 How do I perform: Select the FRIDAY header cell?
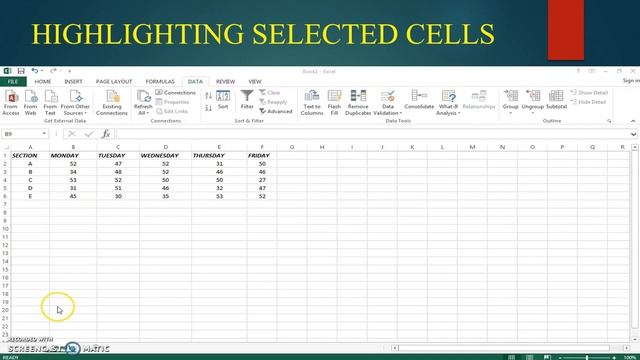point(262,156)
